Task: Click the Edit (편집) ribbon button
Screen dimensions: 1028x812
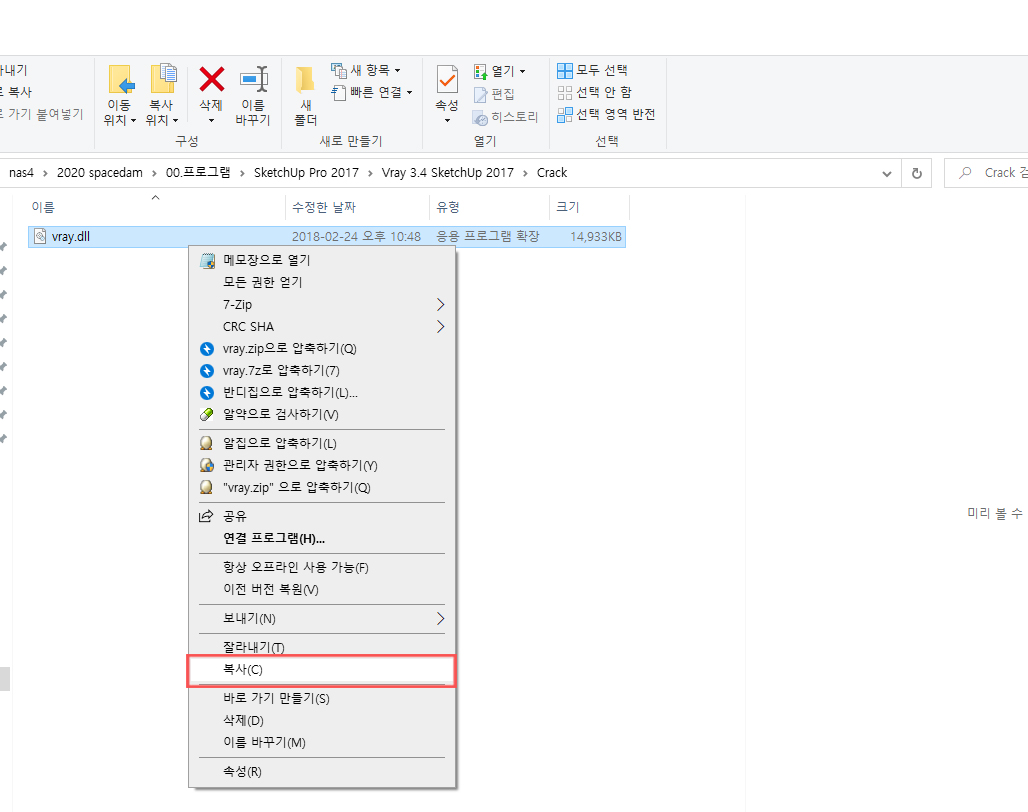Action: (494, 94)
